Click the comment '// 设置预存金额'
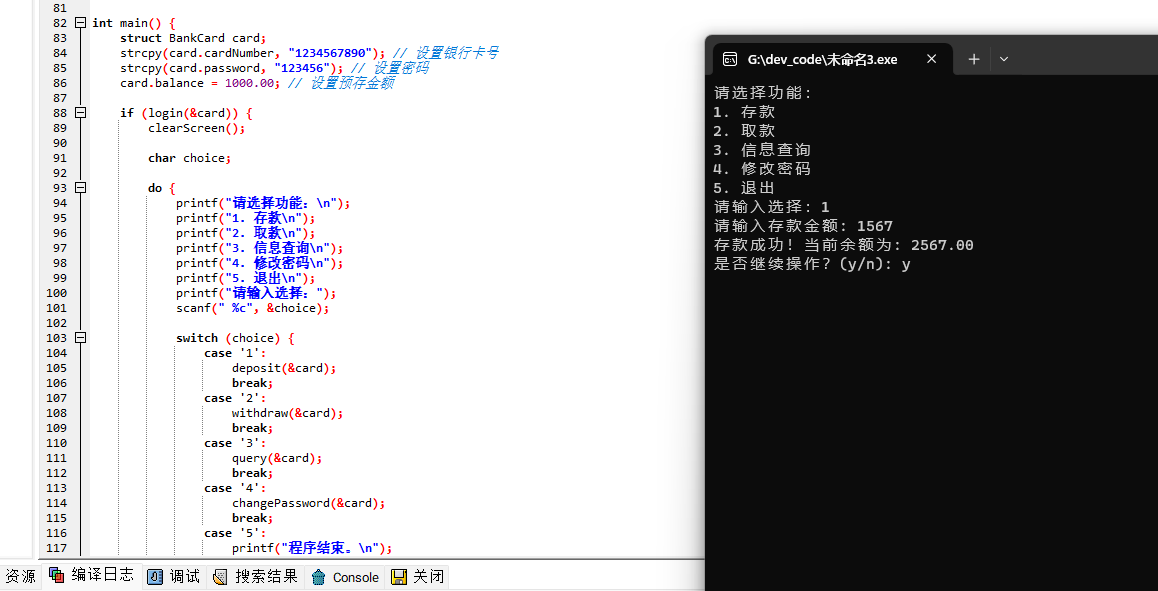 point(340,83)
